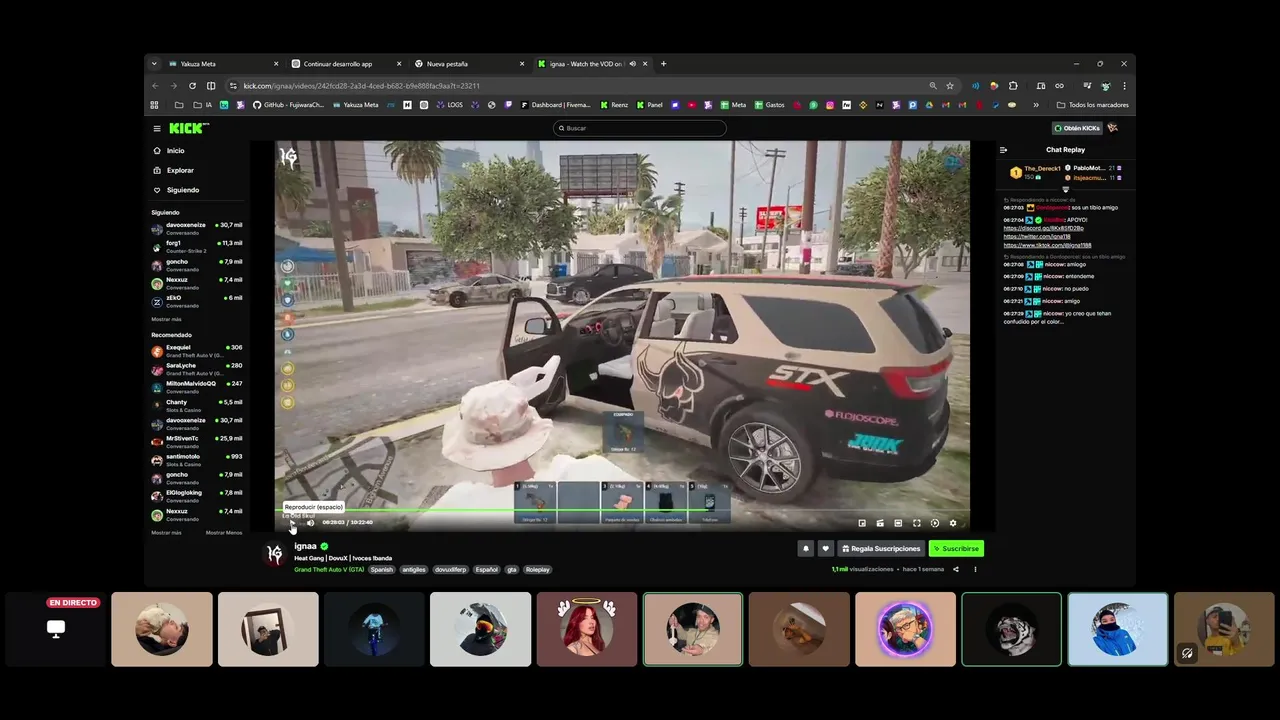
Task: Click Regala Suscripciones button
Action: 881,548
